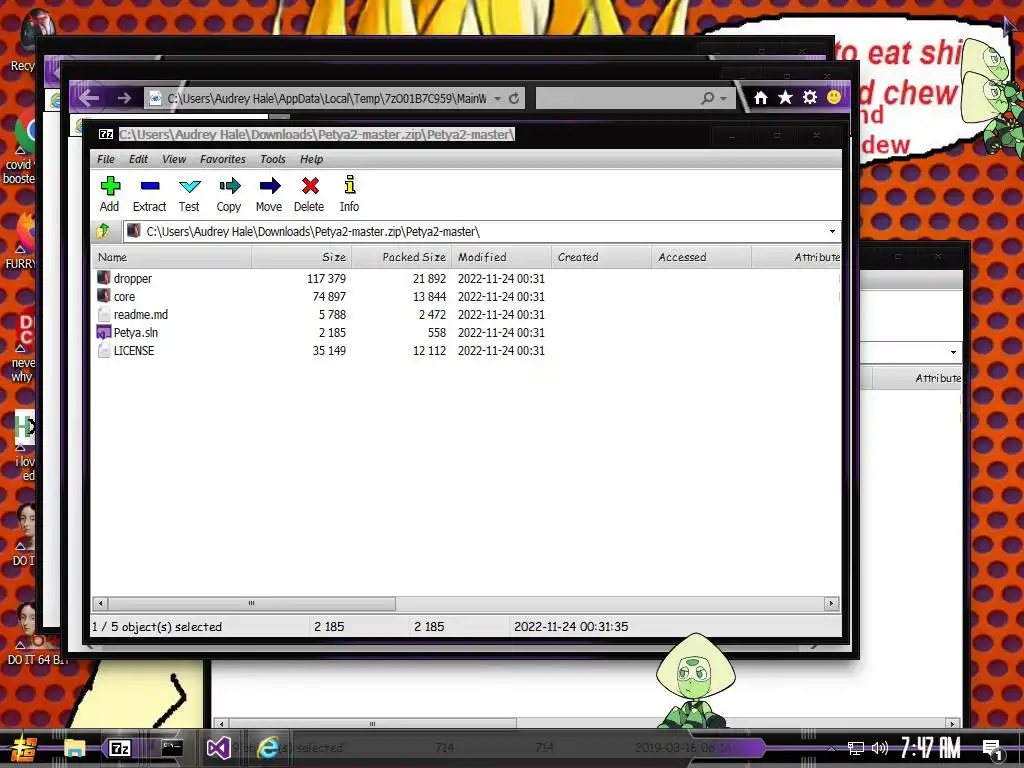1024x768 pixels.
Task: Sort by Accessed column header
Action: pos(701,257)
